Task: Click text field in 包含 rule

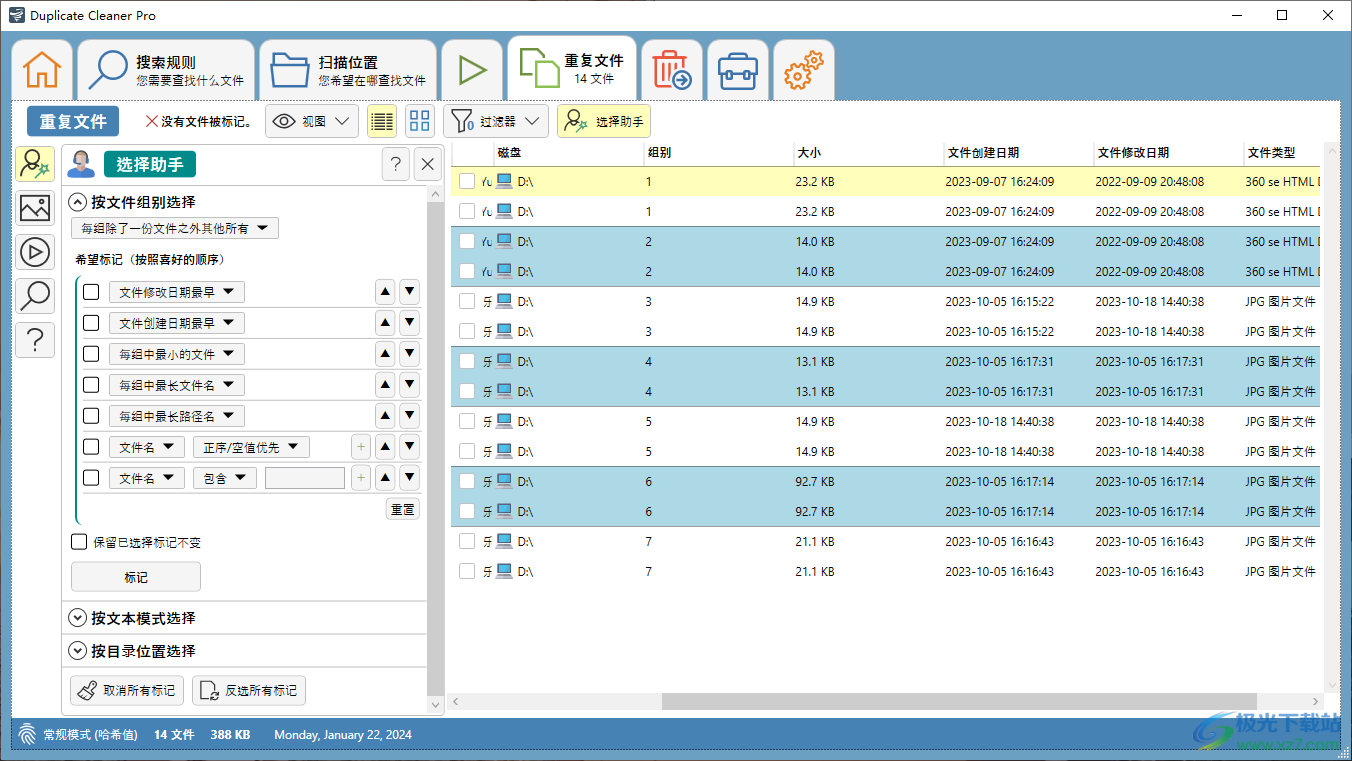Action: pos(305,478)
